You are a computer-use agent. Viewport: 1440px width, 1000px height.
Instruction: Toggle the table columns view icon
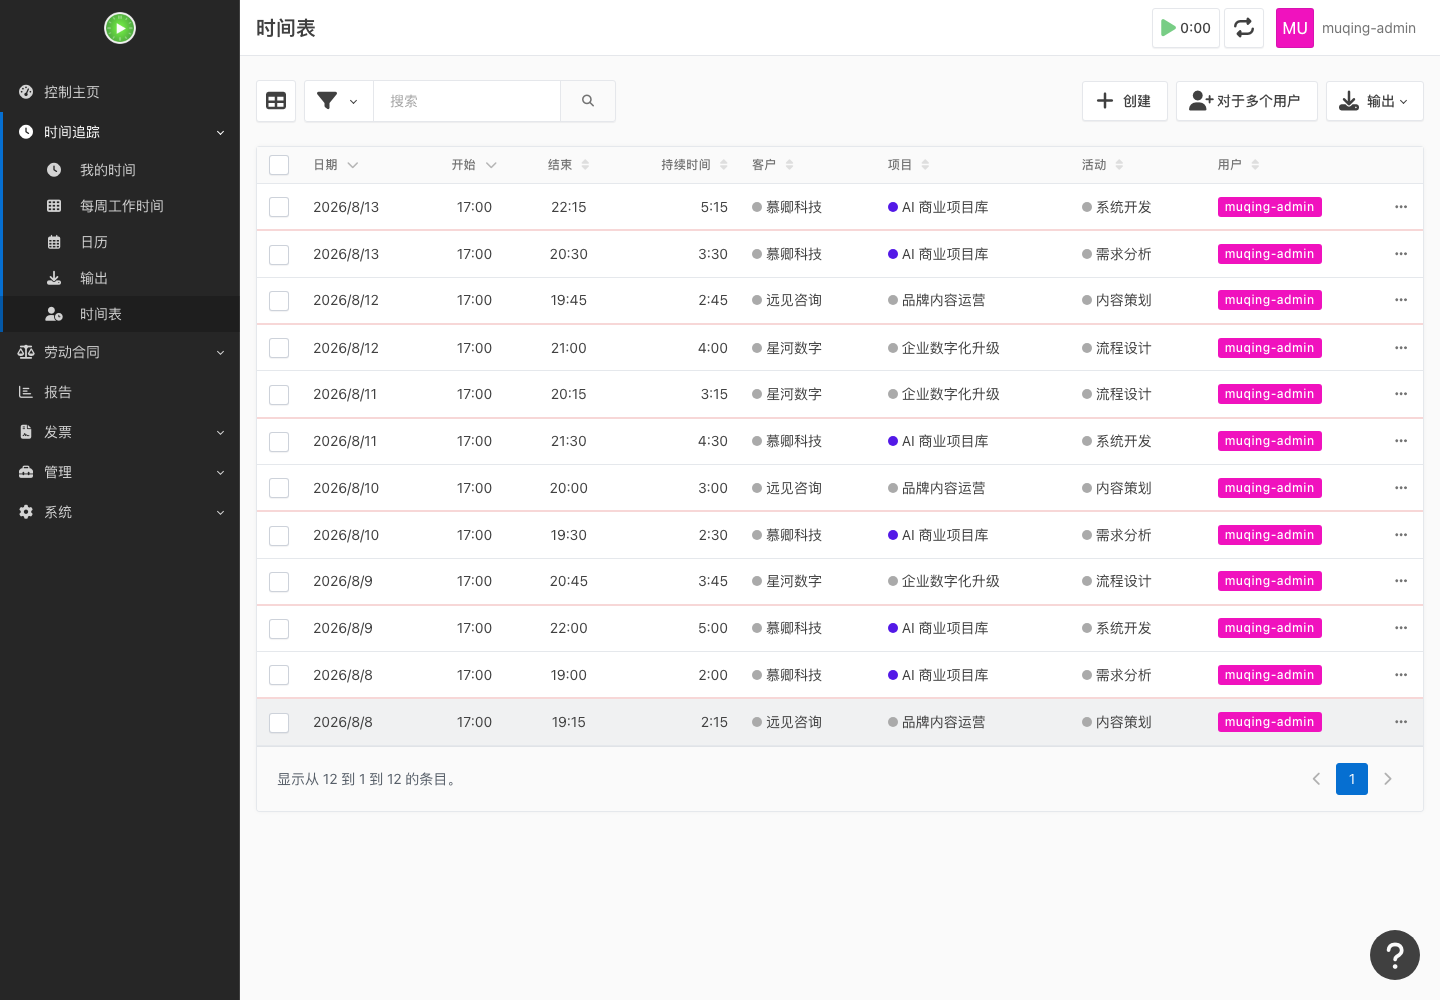click(x=276, y=101)
